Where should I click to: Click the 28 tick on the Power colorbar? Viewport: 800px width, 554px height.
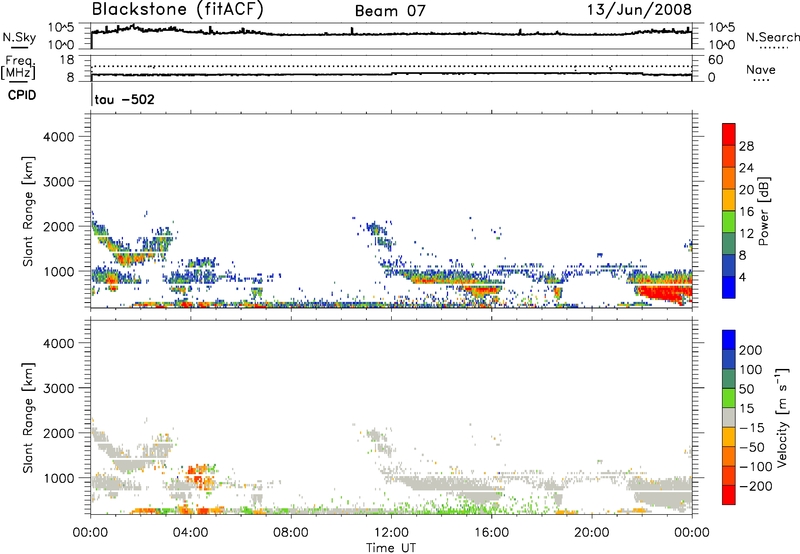746,146
